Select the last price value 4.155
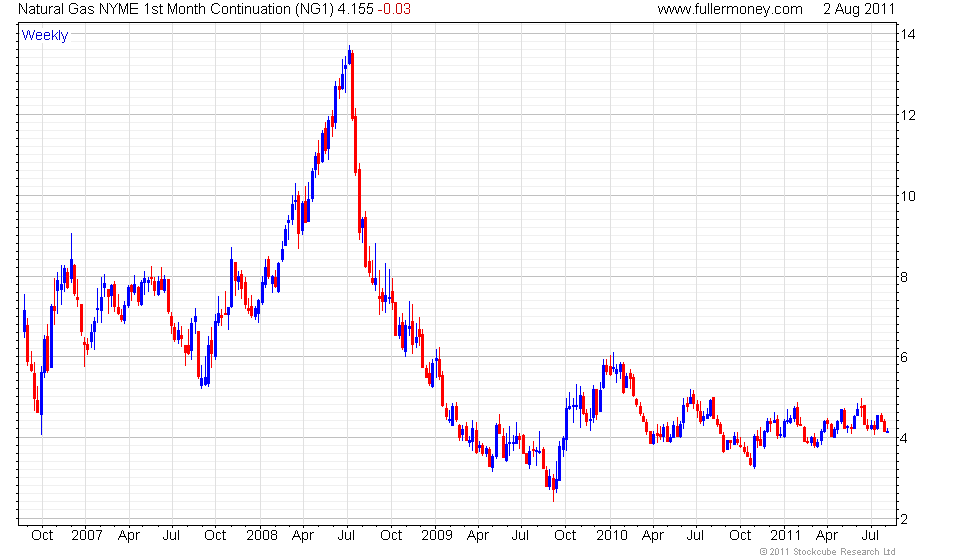980x560 pixels. coord(356,9)
